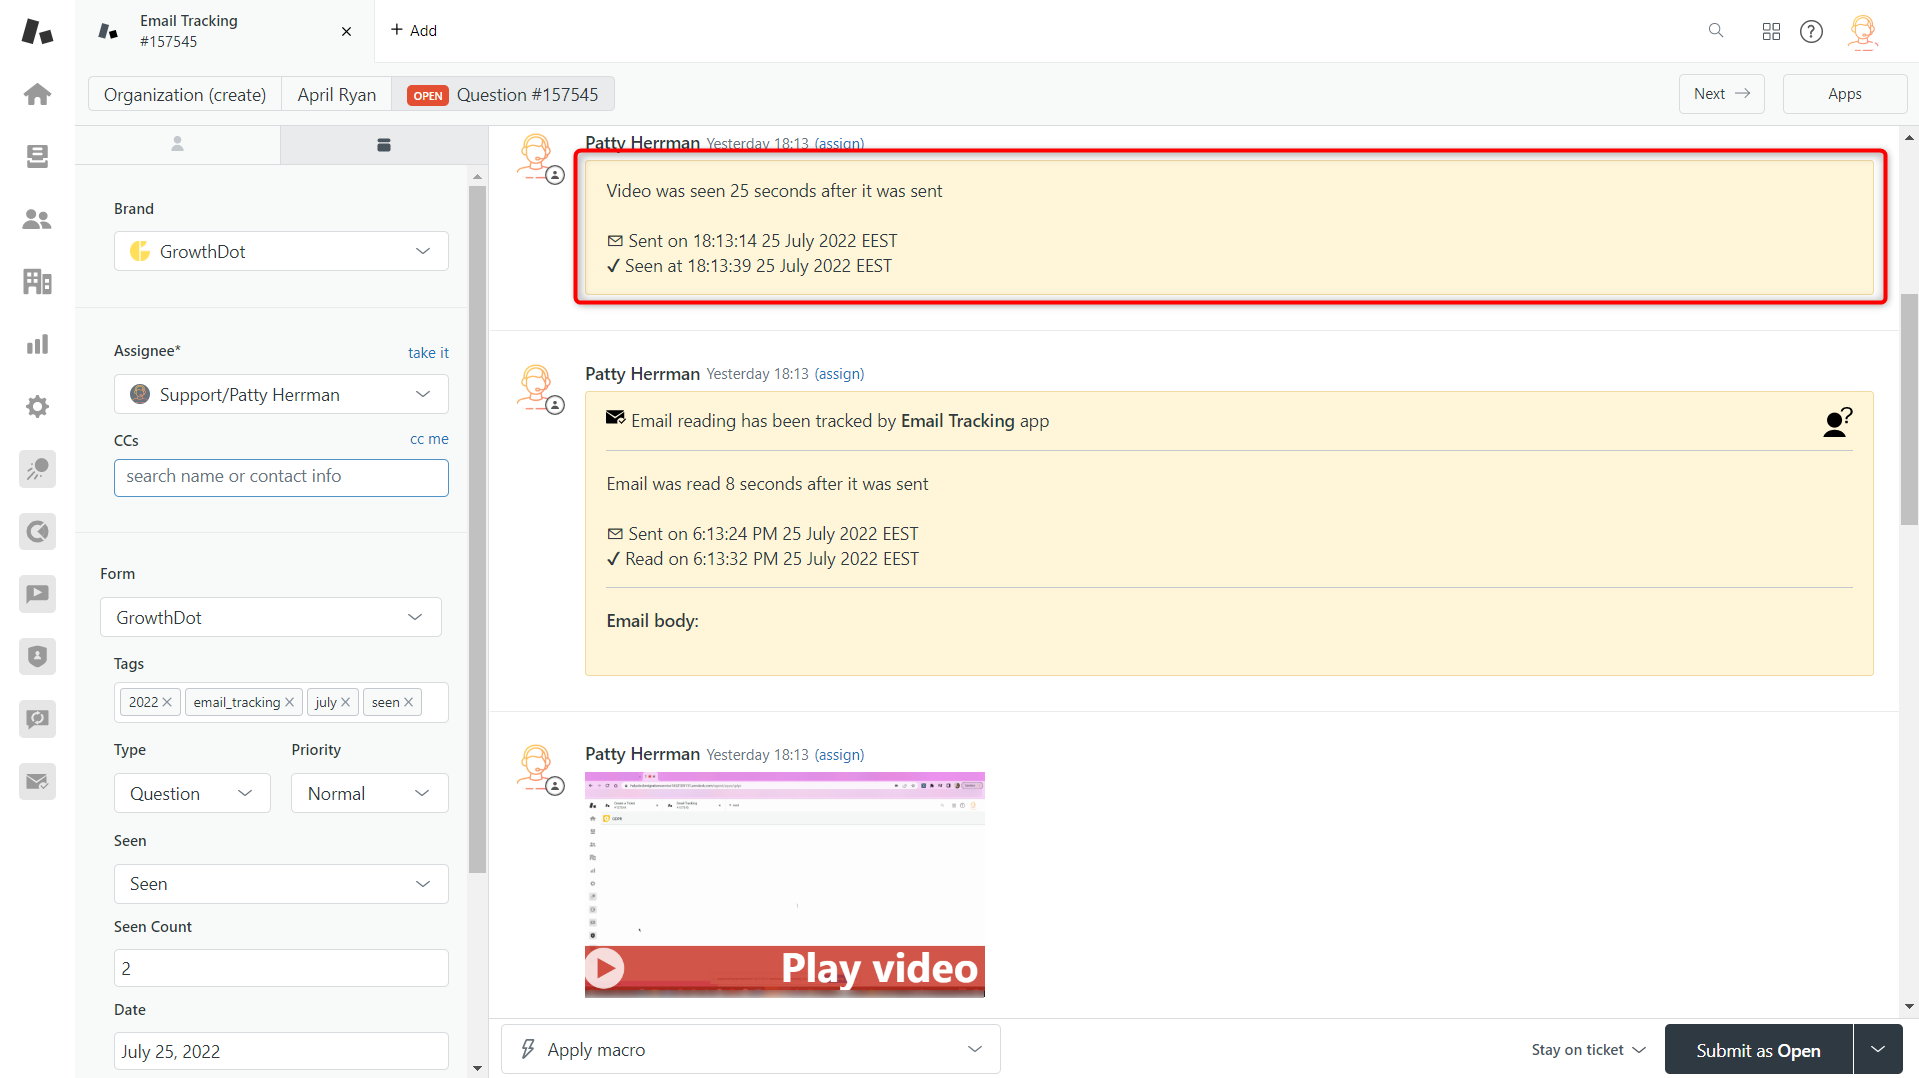The image size is (1919, 1078).
Task: Open global search with the magnifier icon
Action: 1716,31
